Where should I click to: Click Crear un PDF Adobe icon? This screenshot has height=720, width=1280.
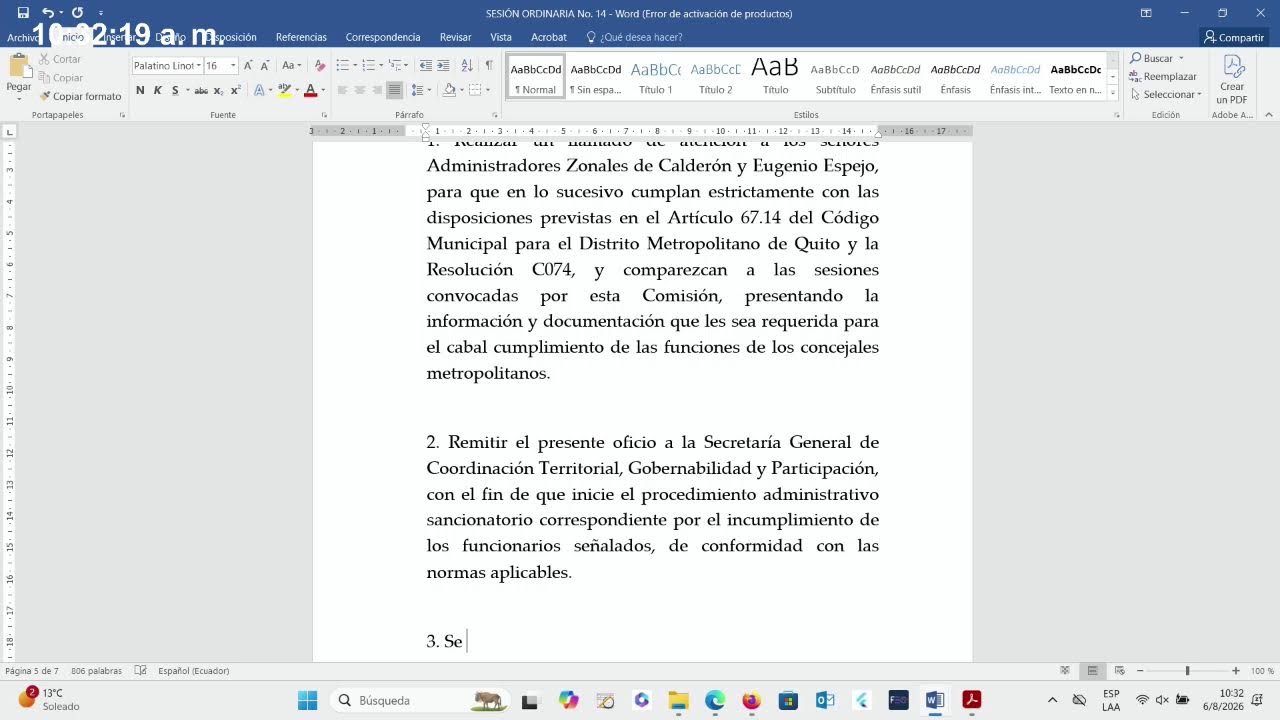(1232, 79)
